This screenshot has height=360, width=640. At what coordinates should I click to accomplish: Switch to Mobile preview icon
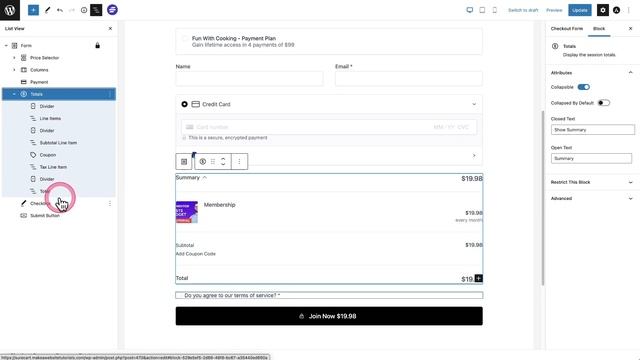(x=494, y=10)
